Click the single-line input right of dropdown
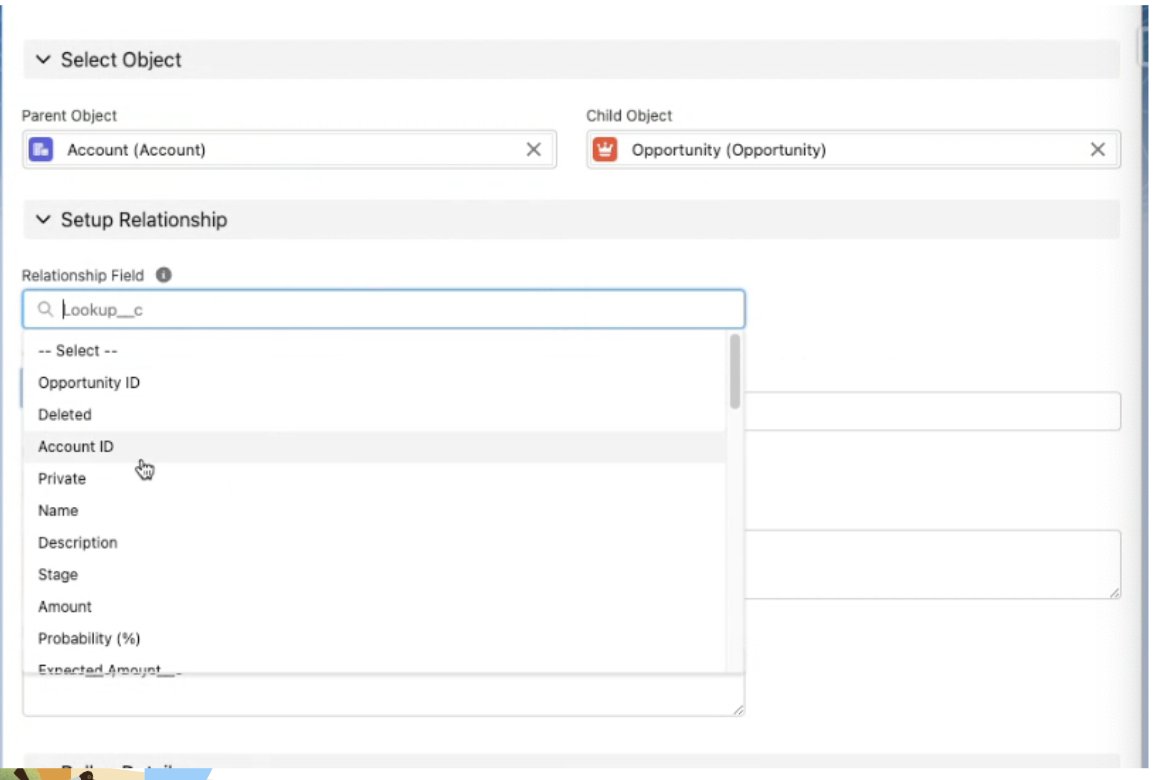This screenshot has height=780, width=1162. tap(932, 411)
